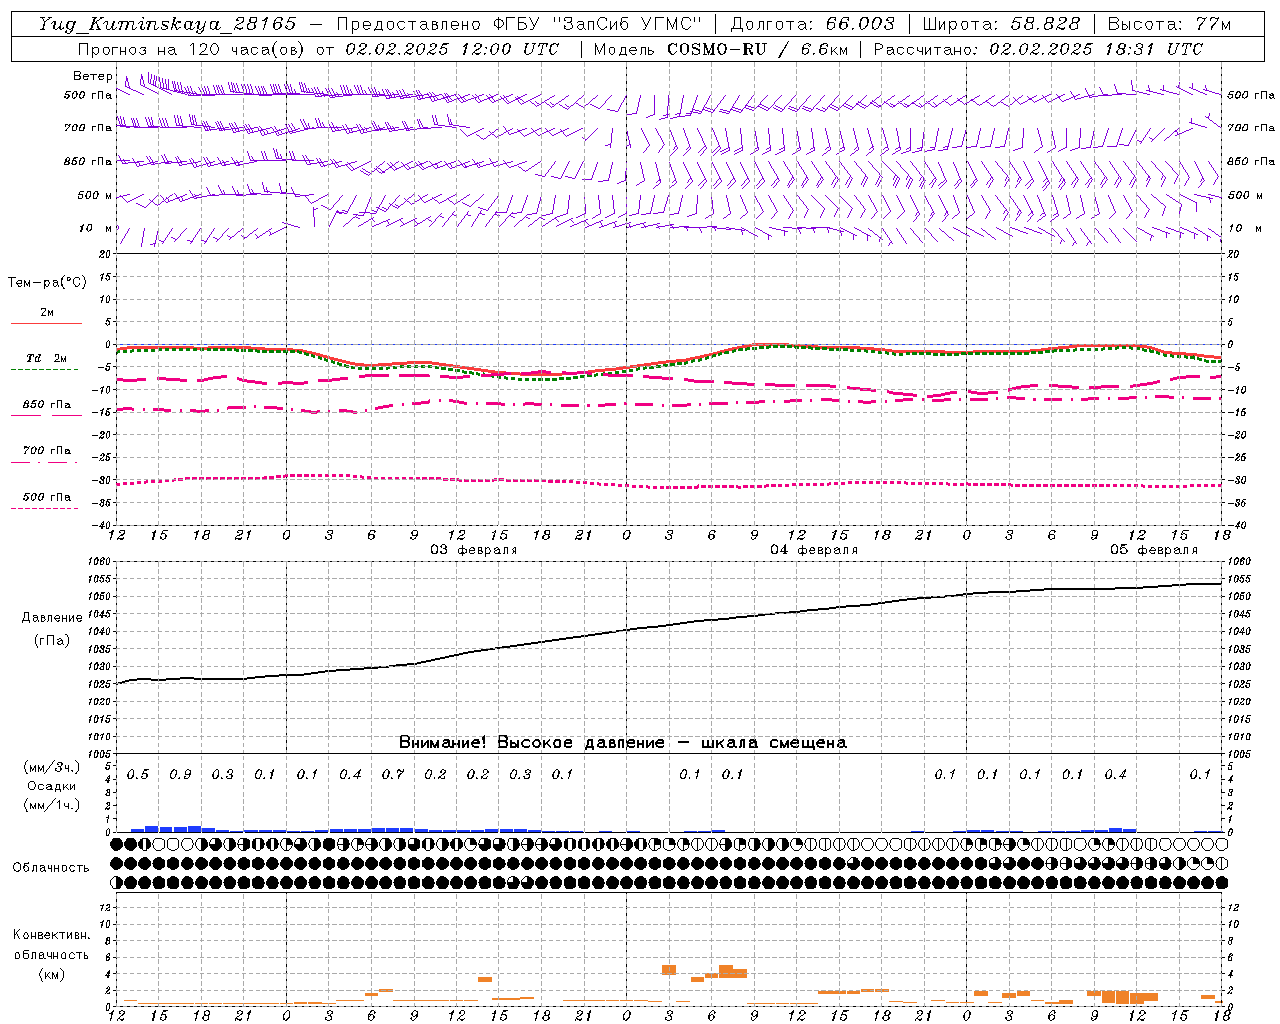Click the (мм/3ч.) precipitation unit label
Screen dimensions: 1280x1024
(52, 767)
